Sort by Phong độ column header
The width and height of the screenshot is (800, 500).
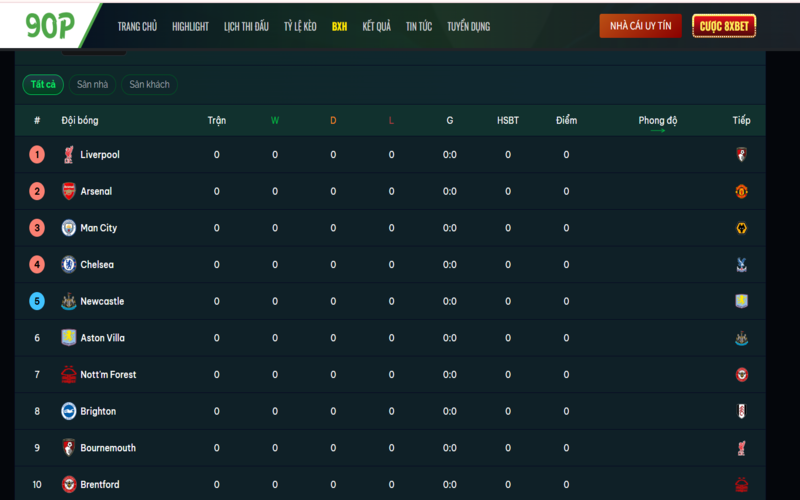(x=658, y=120)
